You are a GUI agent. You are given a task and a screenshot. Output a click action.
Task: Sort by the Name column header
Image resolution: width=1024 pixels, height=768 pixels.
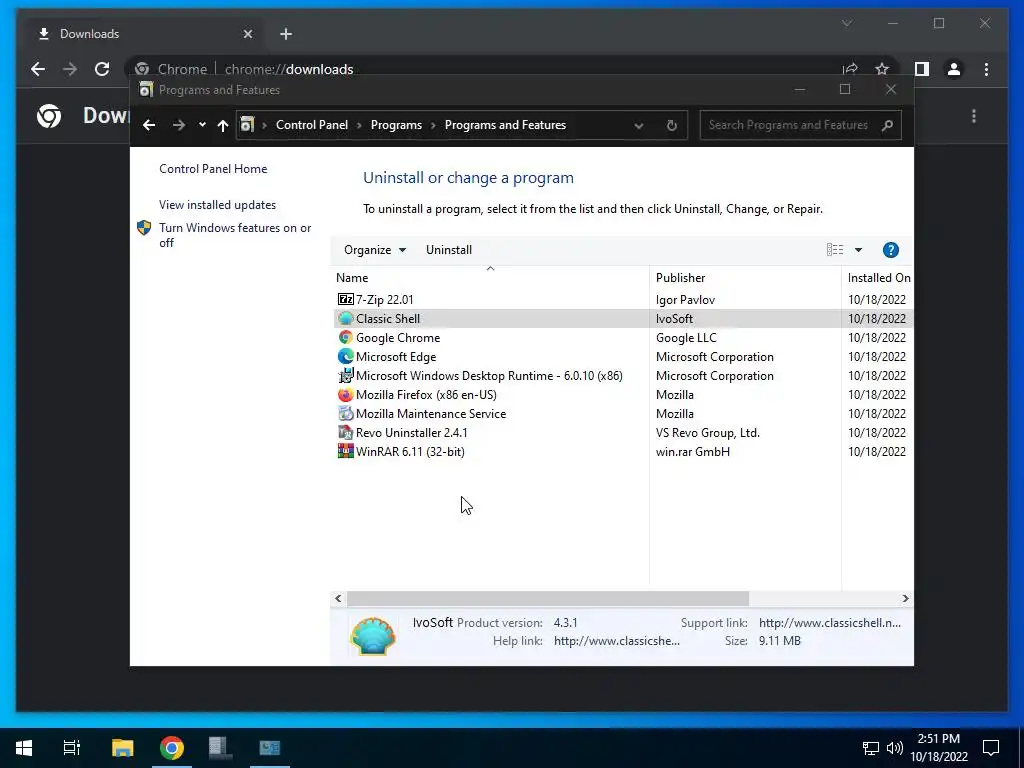coord(490,278)
